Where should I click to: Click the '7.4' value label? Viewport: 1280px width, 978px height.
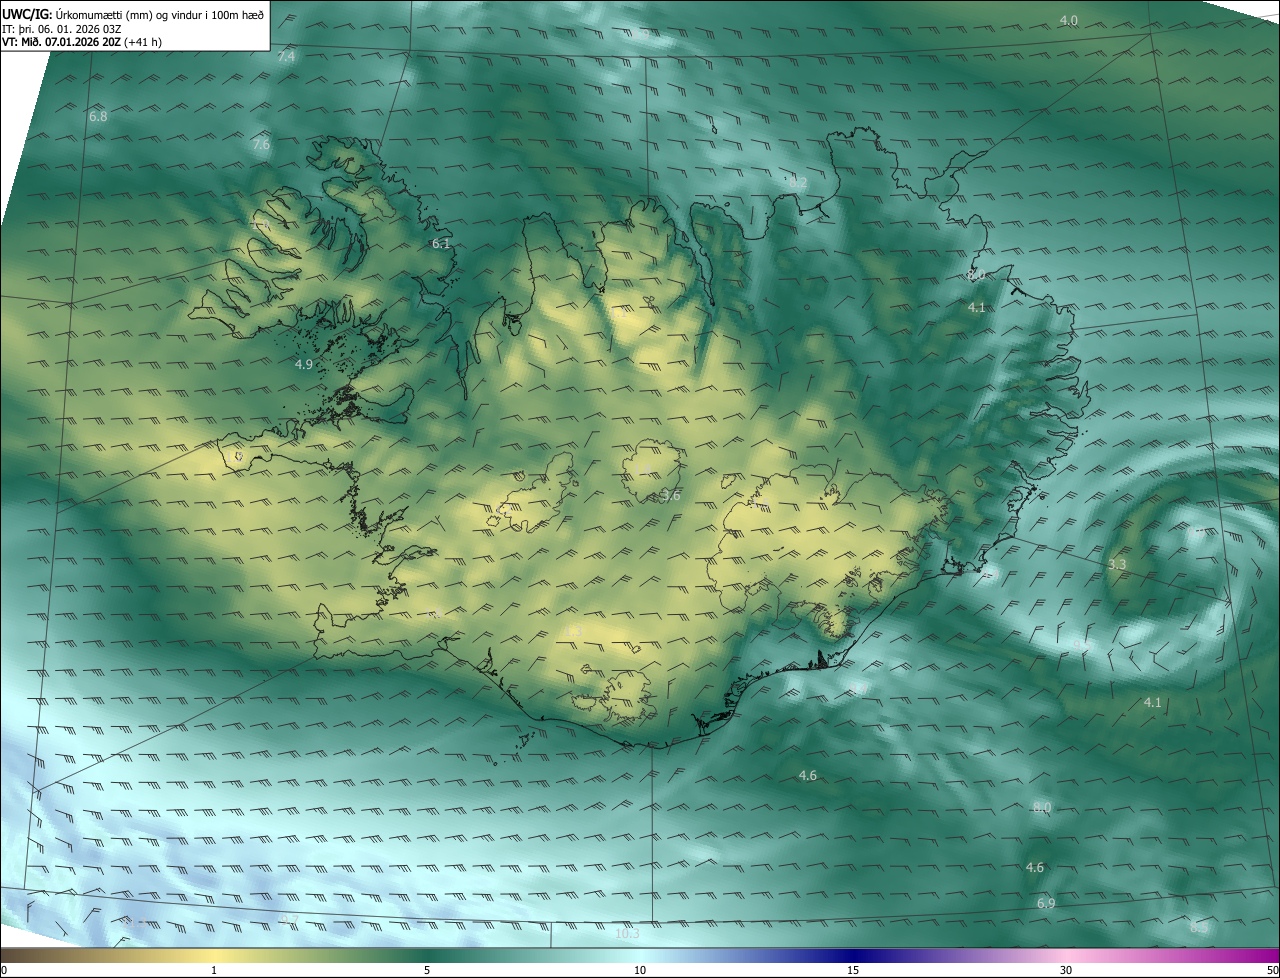coord(286,57)
